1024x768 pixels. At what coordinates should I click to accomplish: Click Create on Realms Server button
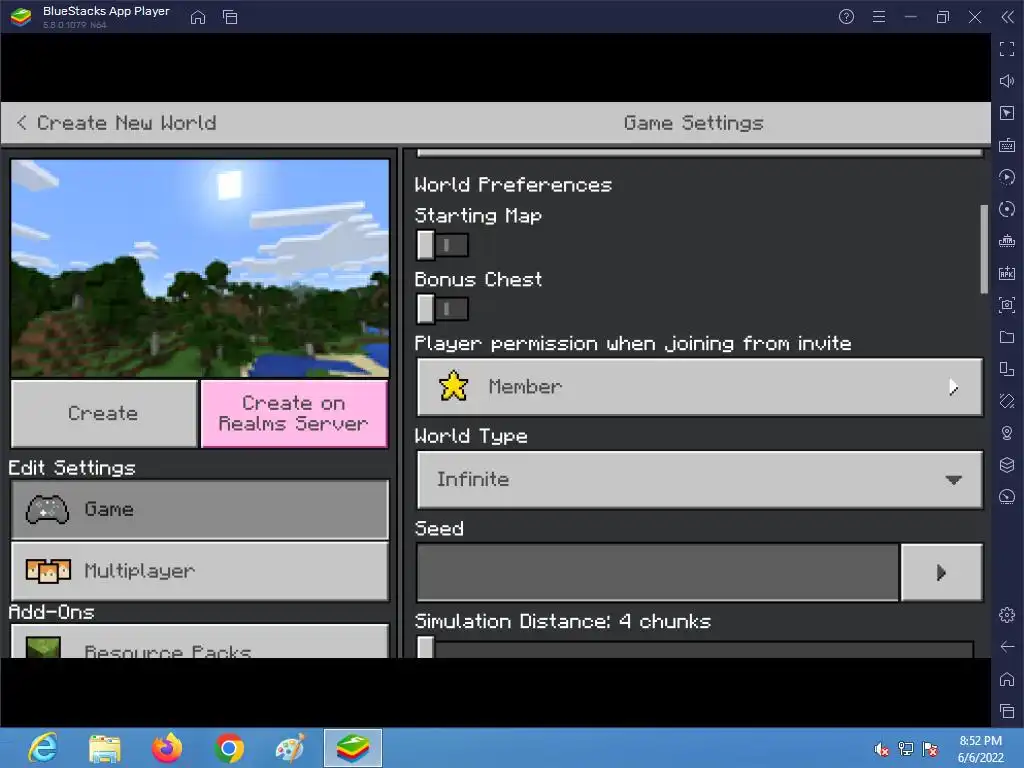point(294,413)
